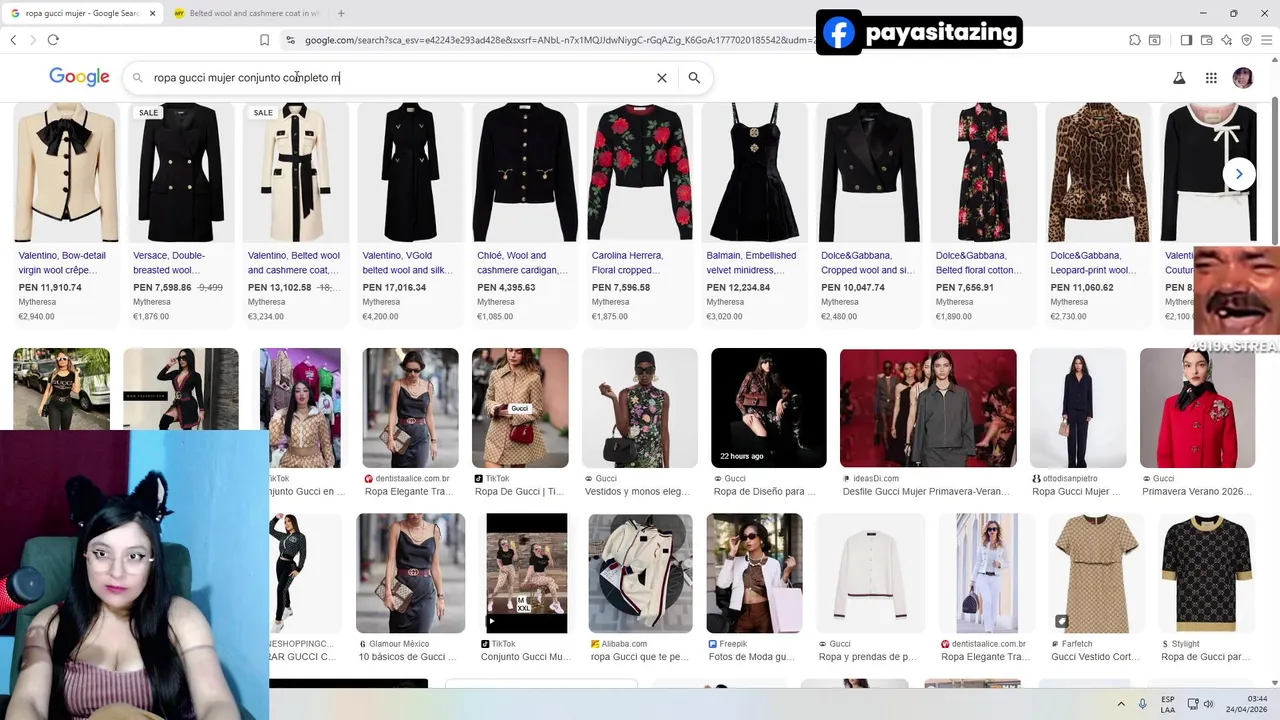Open the leopard-print jacket image
Screen dimensions: 1280x720
pos(1098,172)
